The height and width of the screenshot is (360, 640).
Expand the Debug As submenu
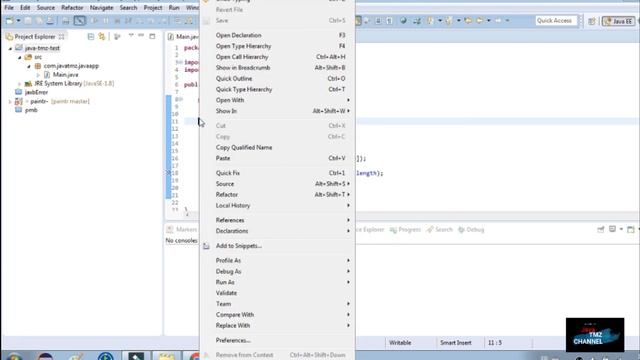(278, 271)
